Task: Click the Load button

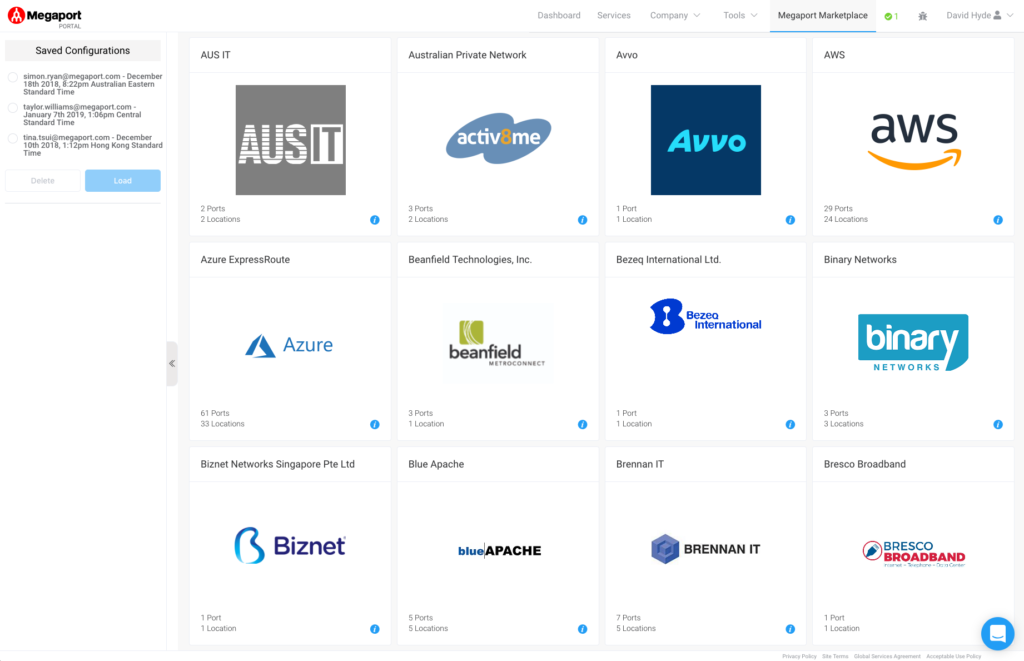Action: click(123, 181)
